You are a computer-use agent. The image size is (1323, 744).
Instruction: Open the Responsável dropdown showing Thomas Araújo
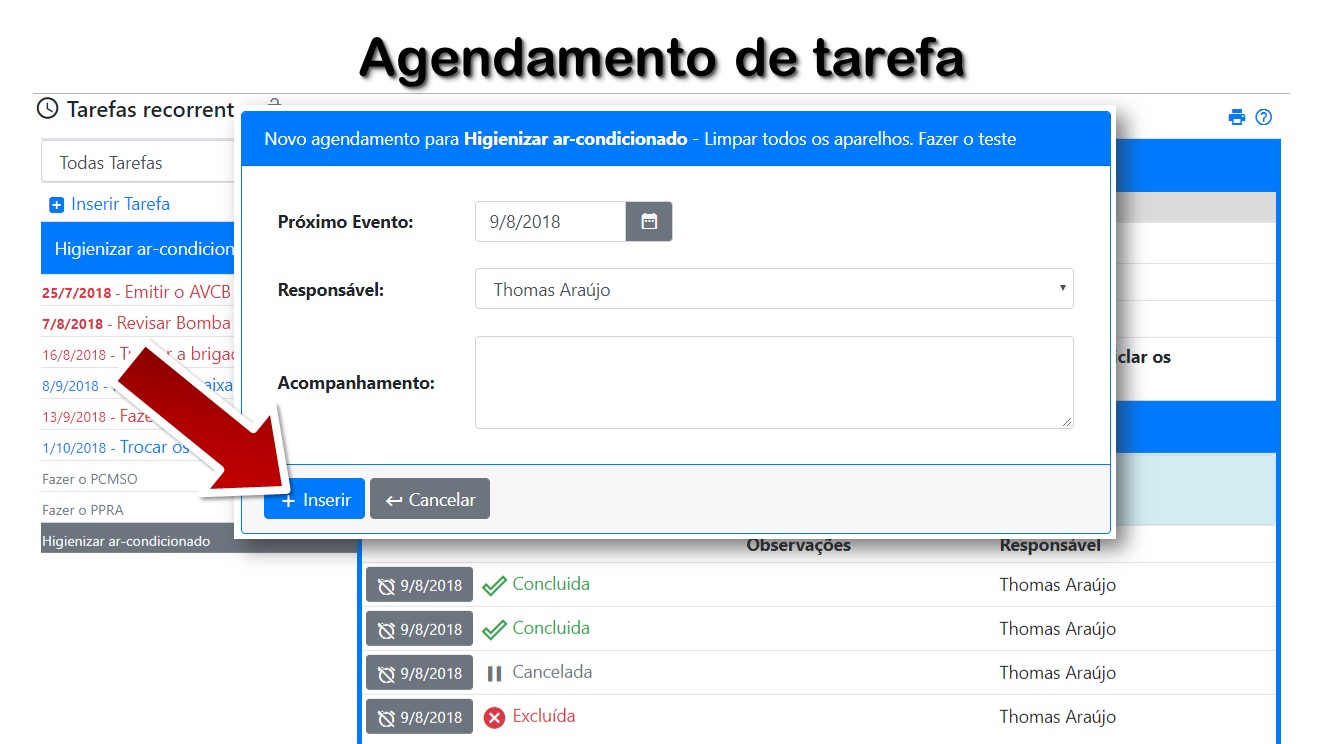click(774, 289)
